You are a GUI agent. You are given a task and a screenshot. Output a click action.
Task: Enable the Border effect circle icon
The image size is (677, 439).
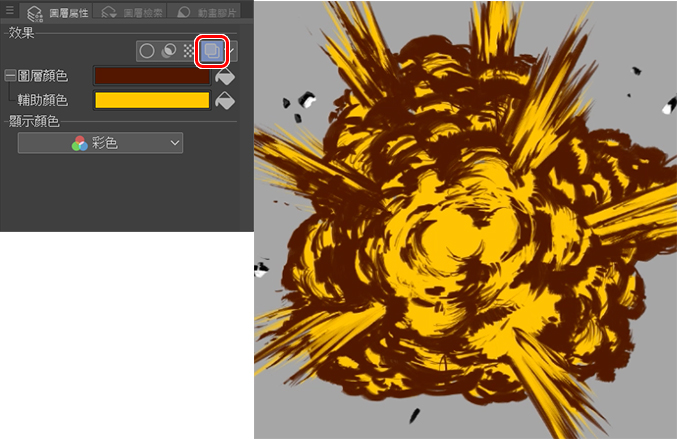[x=148, y=50]
